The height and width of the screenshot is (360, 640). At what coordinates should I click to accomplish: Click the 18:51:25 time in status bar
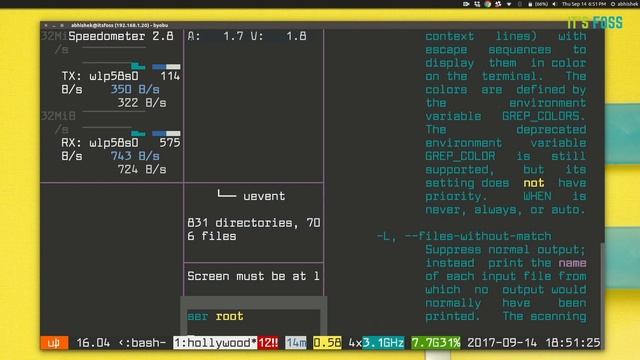[573, 343]
